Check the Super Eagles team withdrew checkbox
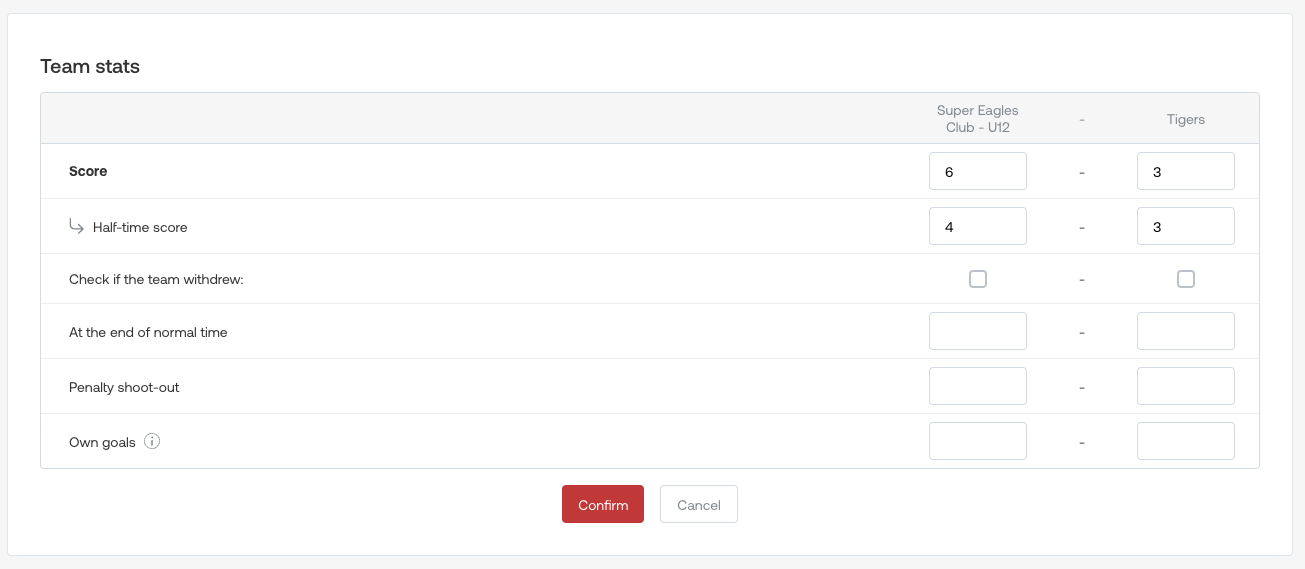The width and height of the screenshot is (1305, 569). coord(978,279)
